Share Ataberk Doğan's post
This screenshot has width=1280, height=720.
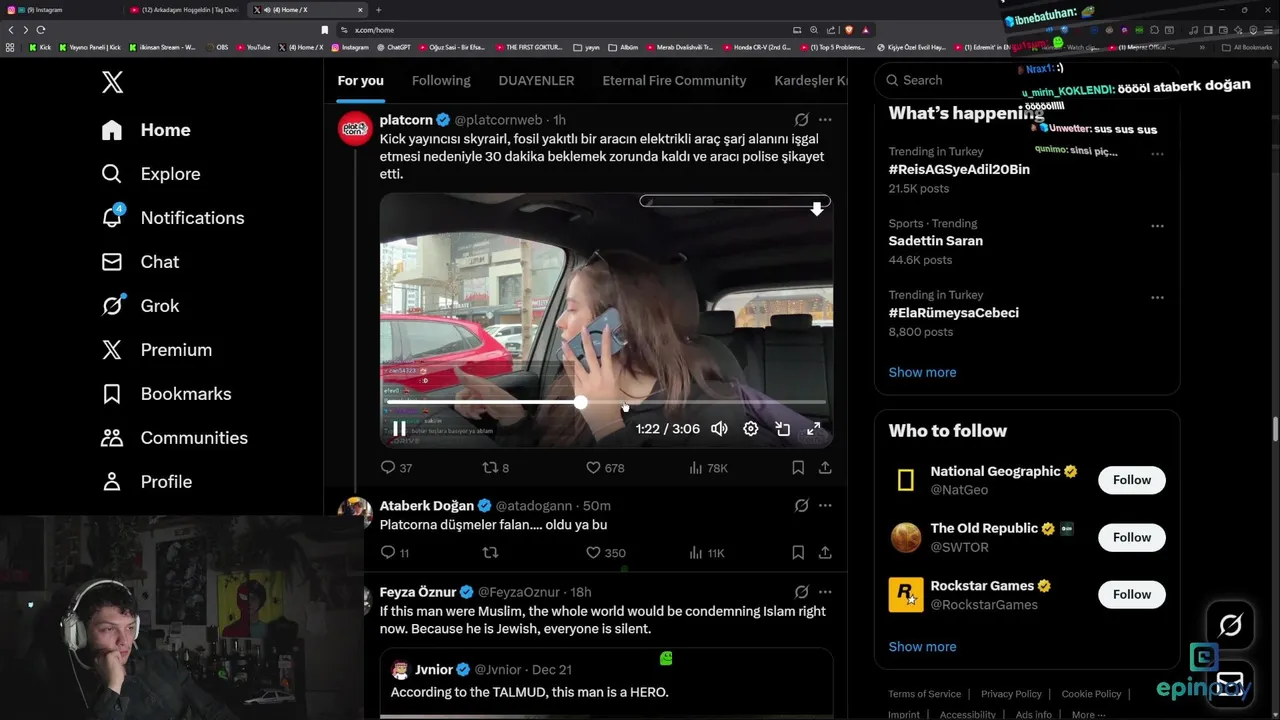pos(825,552)
